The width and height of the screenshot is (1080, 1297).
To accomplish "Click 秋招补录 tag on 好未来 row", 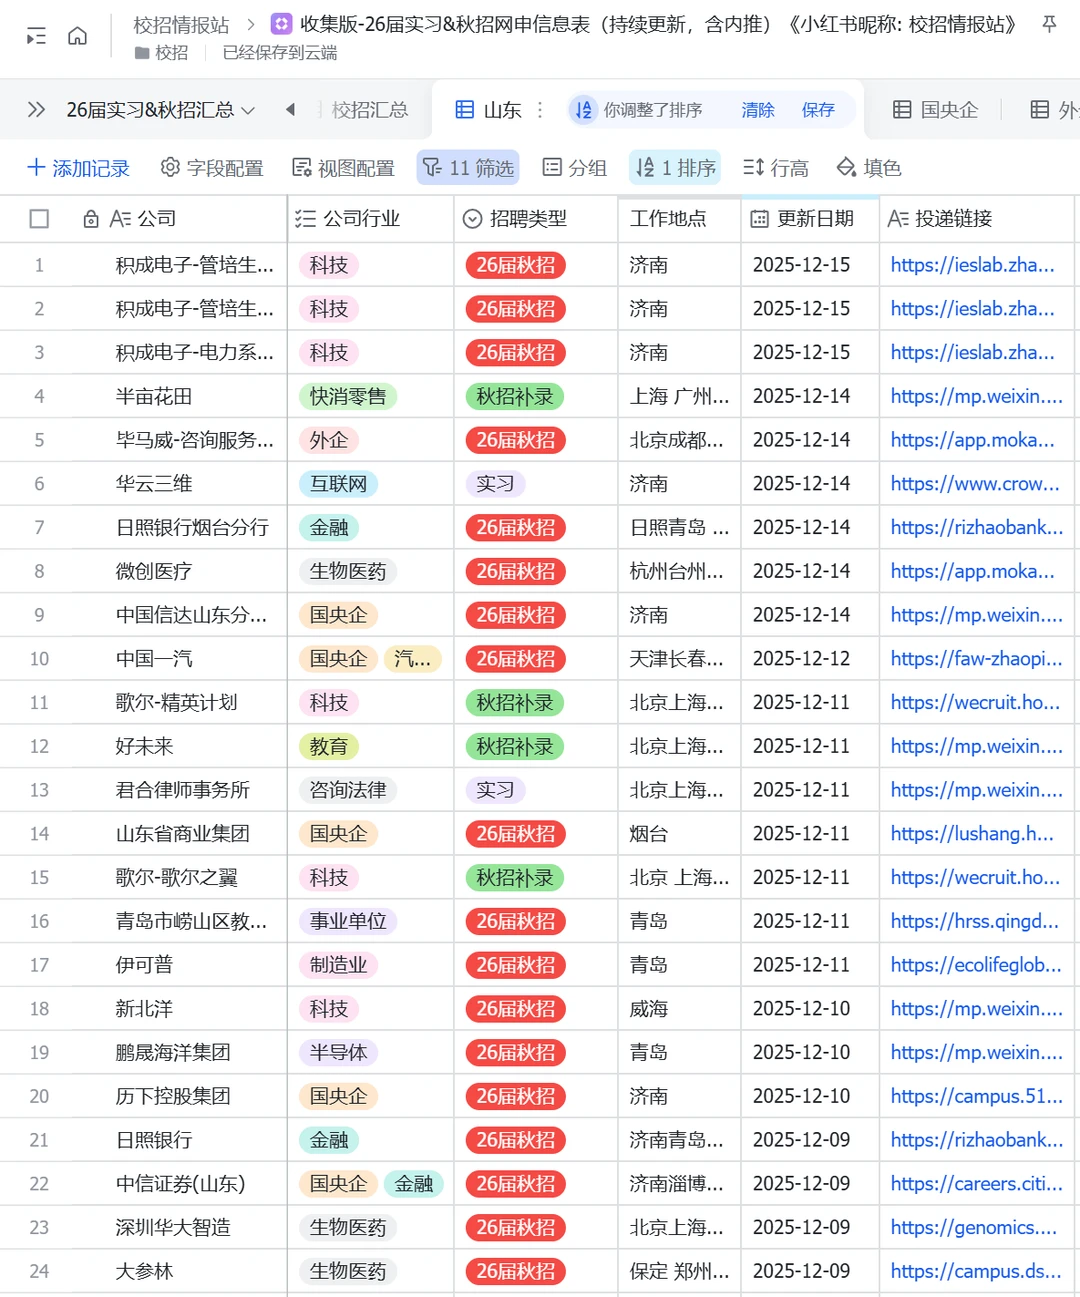I will click(515, 747).
